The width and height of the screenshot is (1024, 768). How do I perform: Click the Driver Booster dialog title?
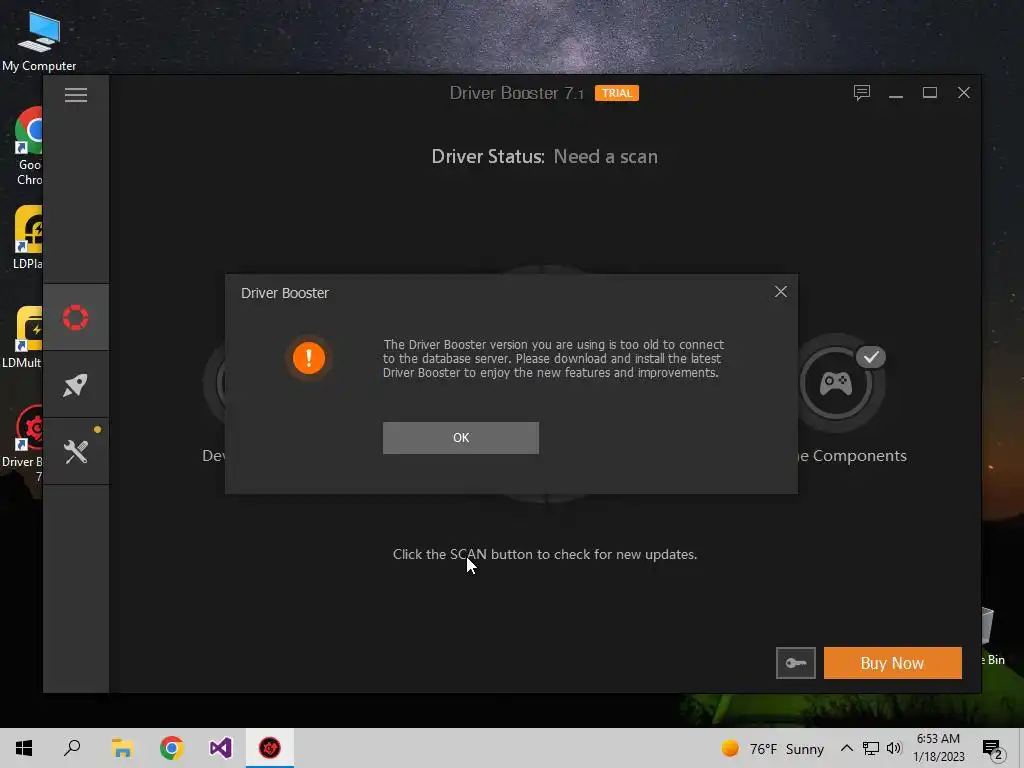[285, 293]
